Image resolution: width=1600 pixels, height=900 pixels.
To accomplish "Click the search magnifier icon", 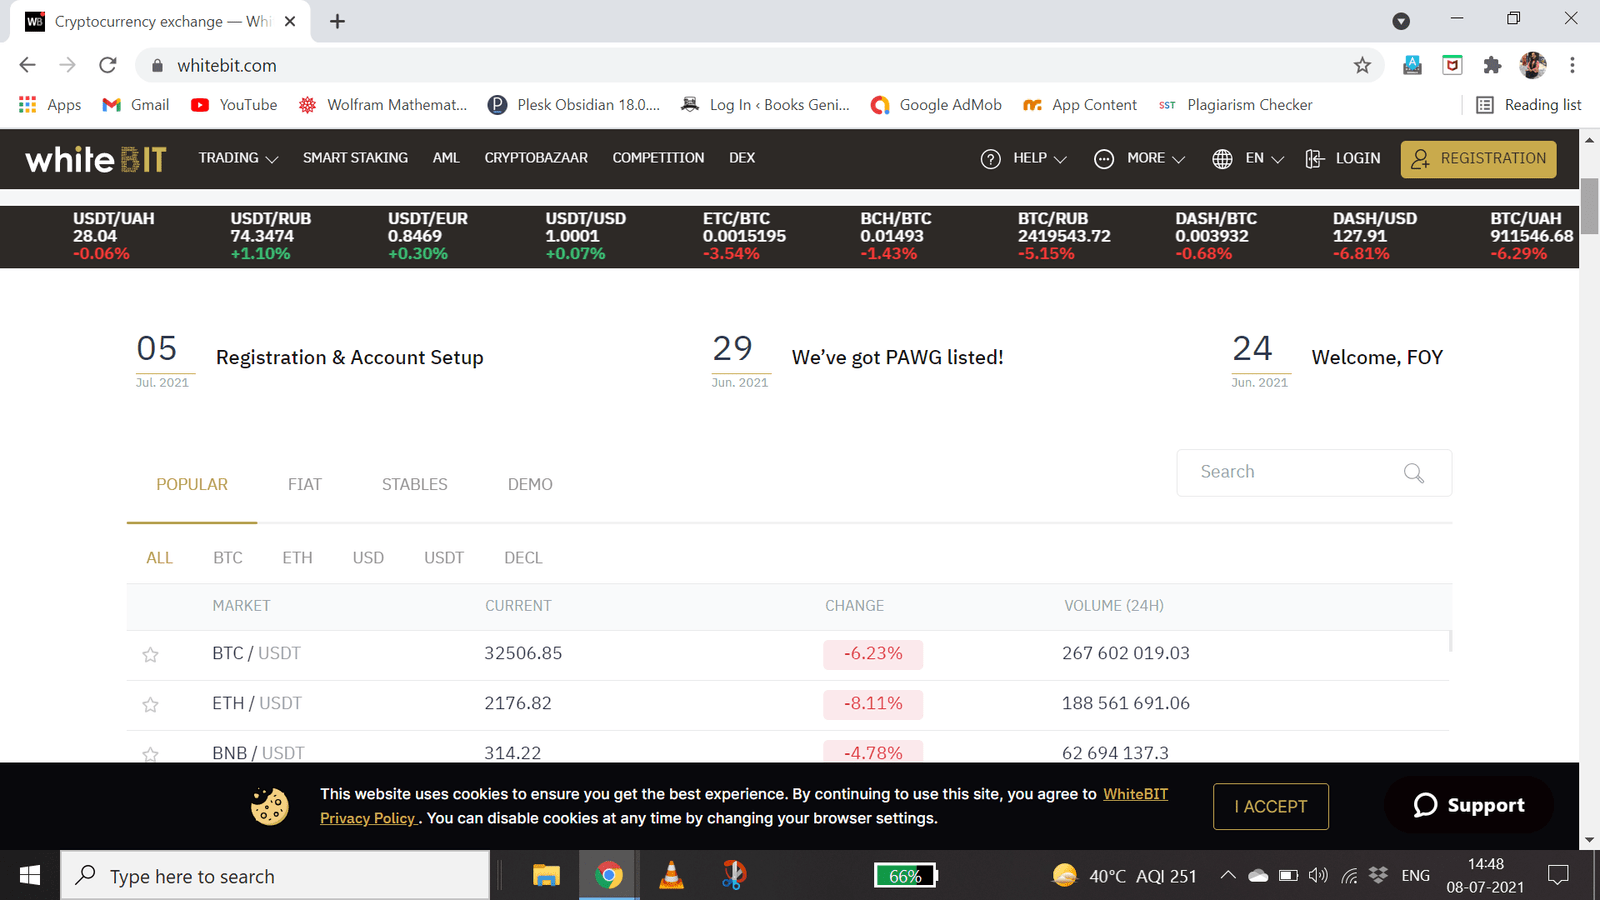I will coord(1413,473).
